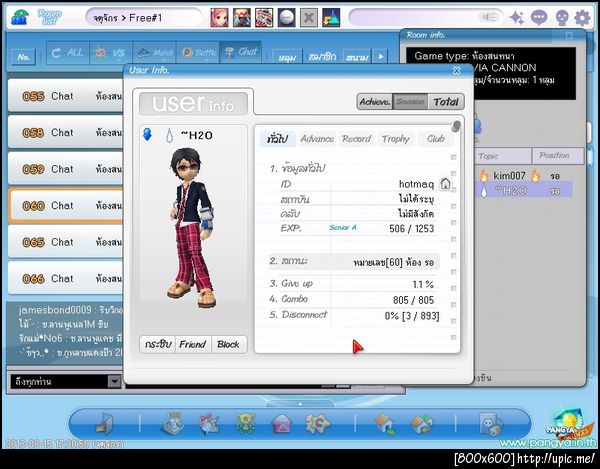Click the water drop icon in User Info
Viewport: 600px width, 469px height.
169,135
